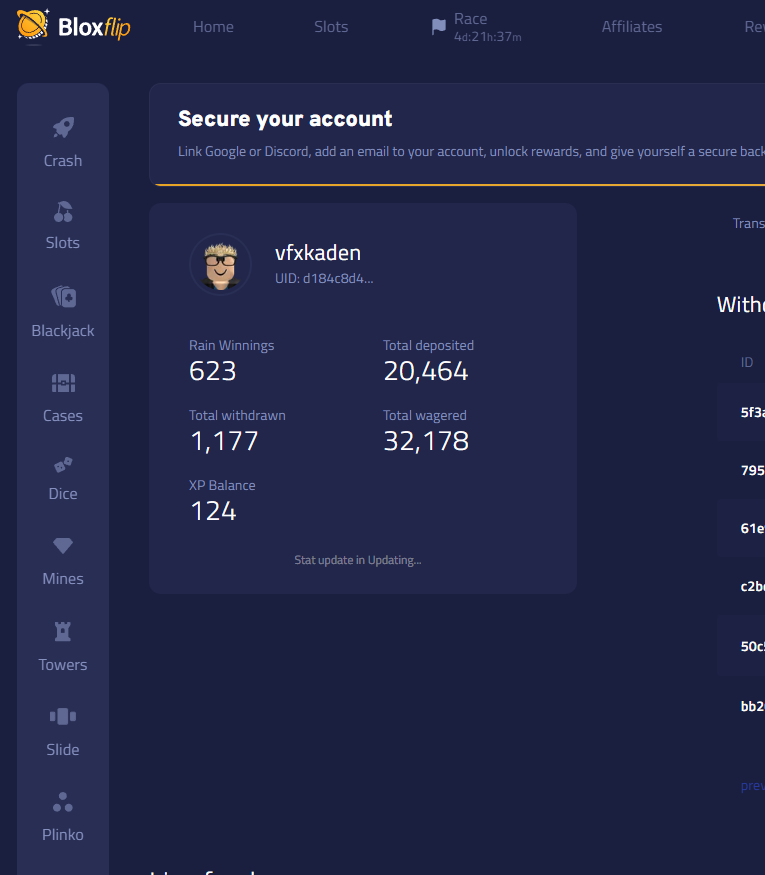Click the Rain Winnings value 623
This screenshot has height=875, width=765.
pos(213,371)
